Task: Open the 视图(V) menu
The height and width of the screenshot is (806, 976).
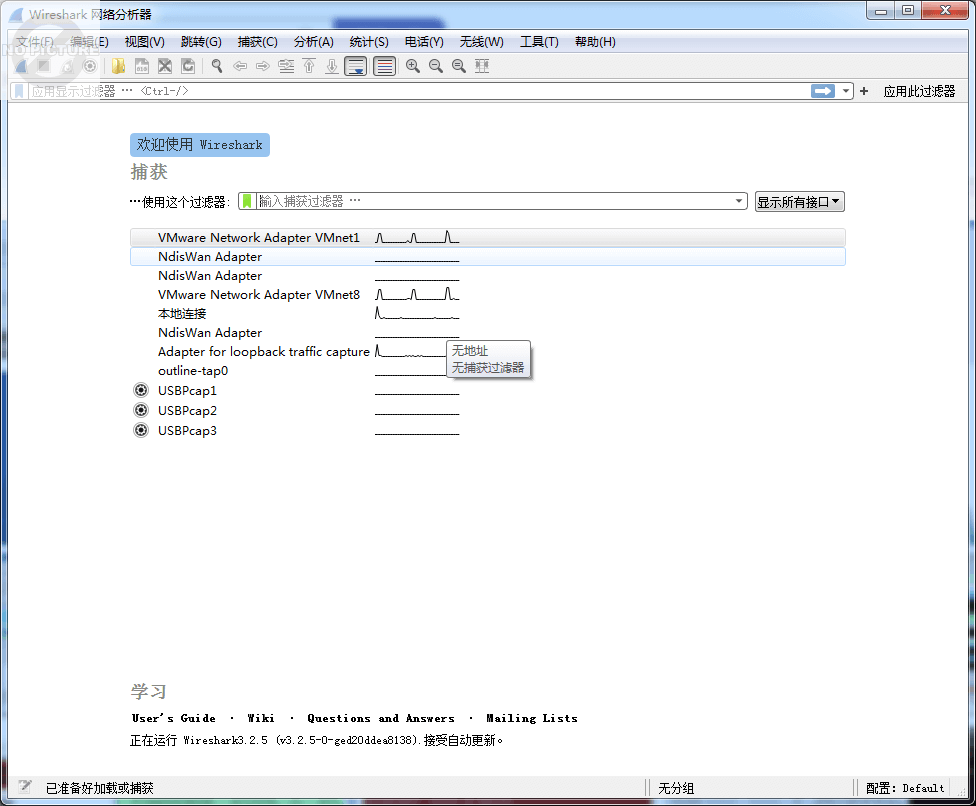Action: pyautogui.click(x=144, y=42)
